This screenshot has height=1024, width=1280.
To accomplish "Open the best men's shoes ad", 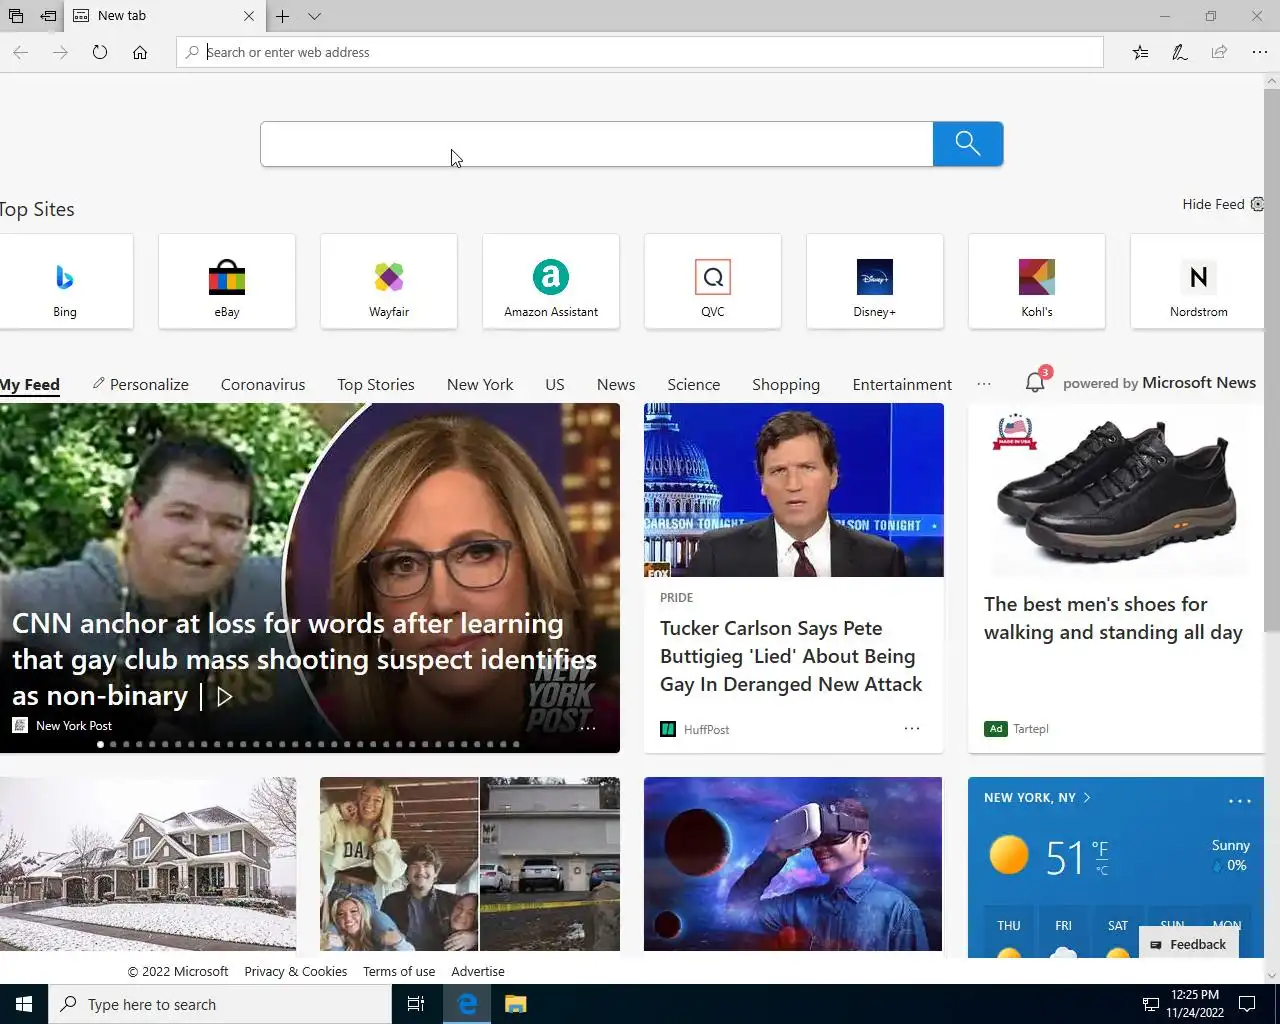I will [x=1113, y=618].
